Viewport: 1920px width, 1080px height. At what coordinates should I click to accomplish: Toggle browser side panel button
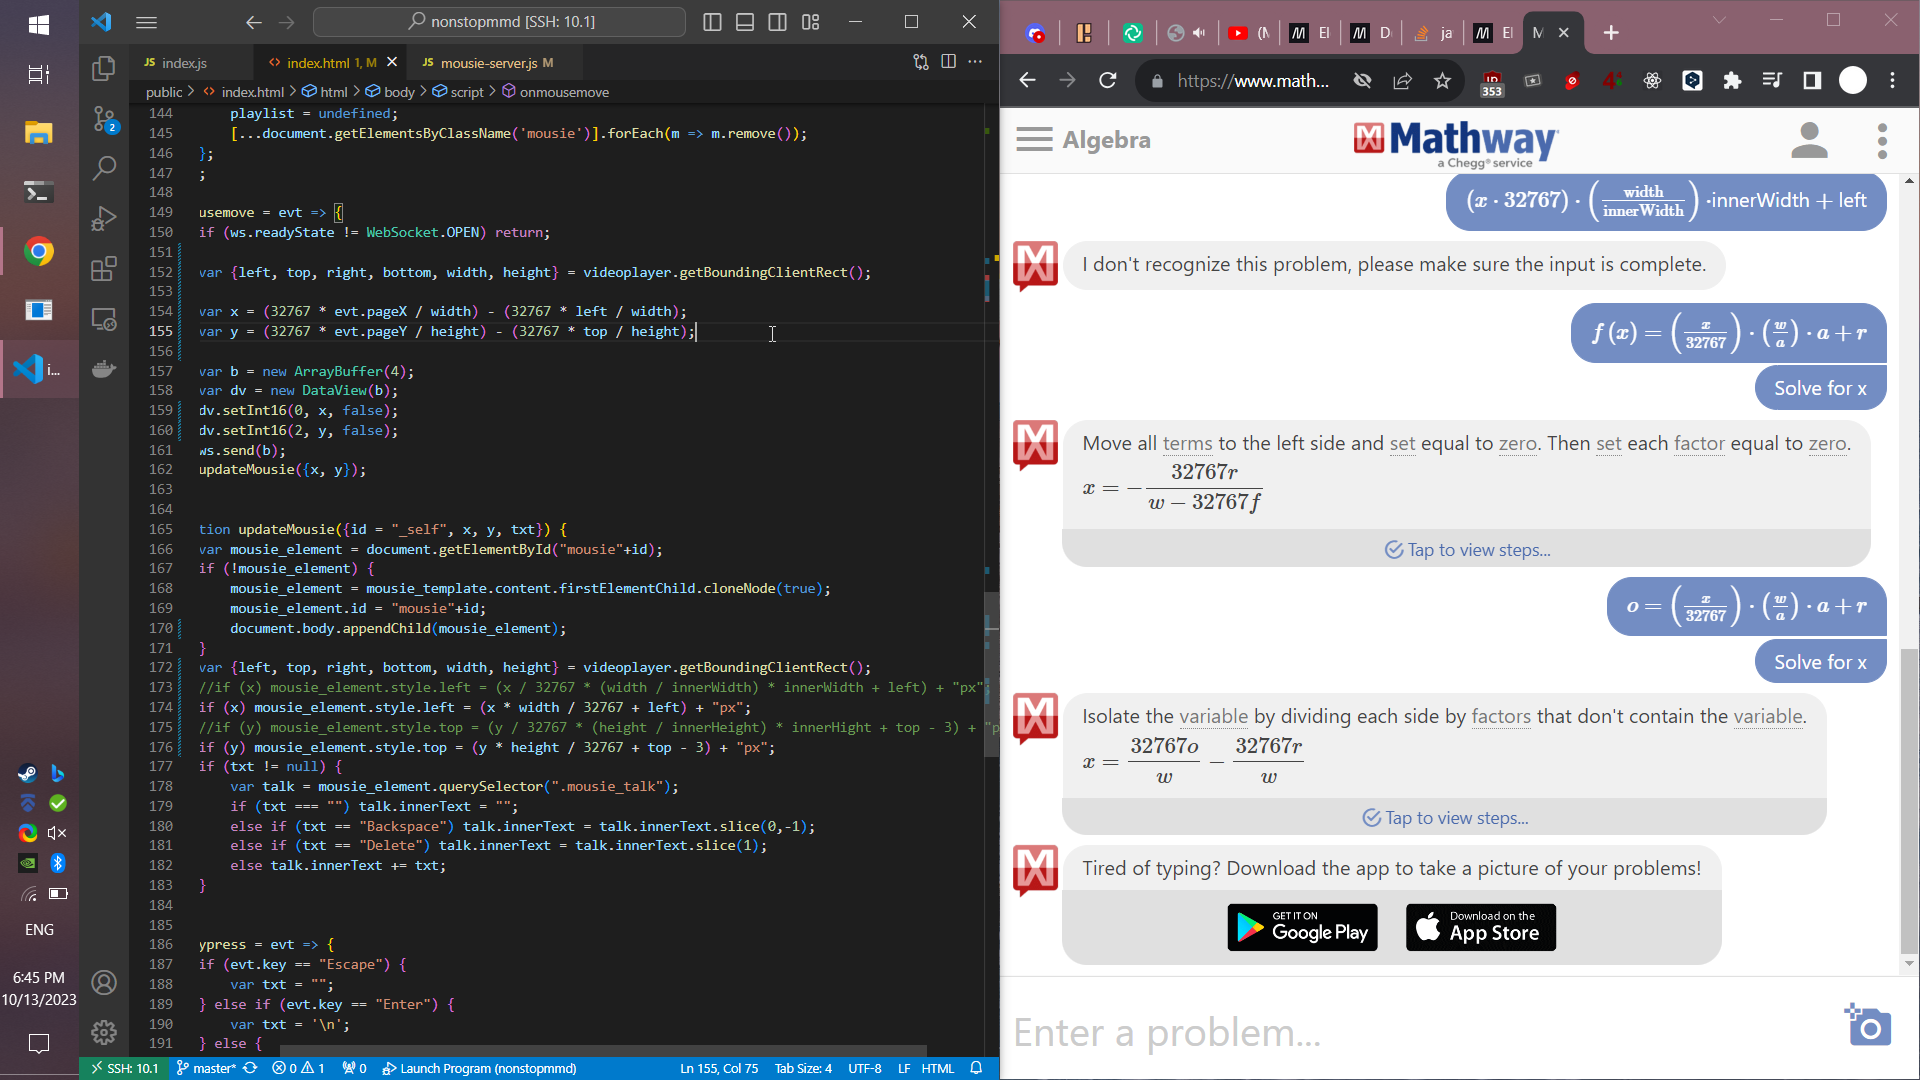coord(1812,81)
